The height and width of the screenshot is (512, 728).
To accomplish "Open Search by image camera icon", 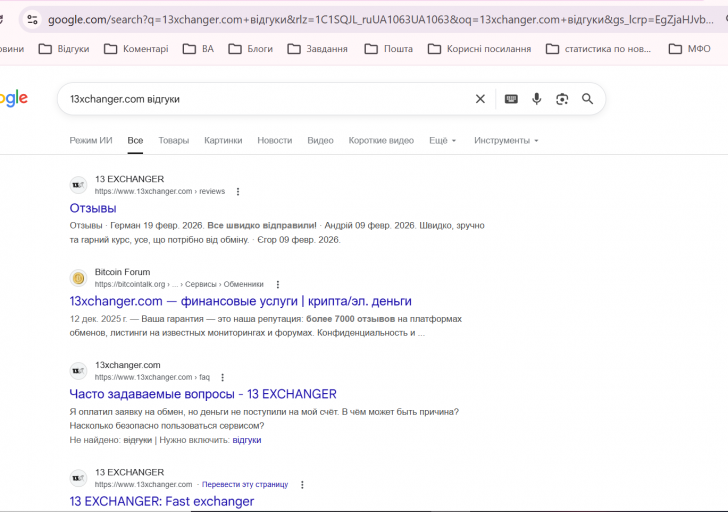I will point(562,99).
